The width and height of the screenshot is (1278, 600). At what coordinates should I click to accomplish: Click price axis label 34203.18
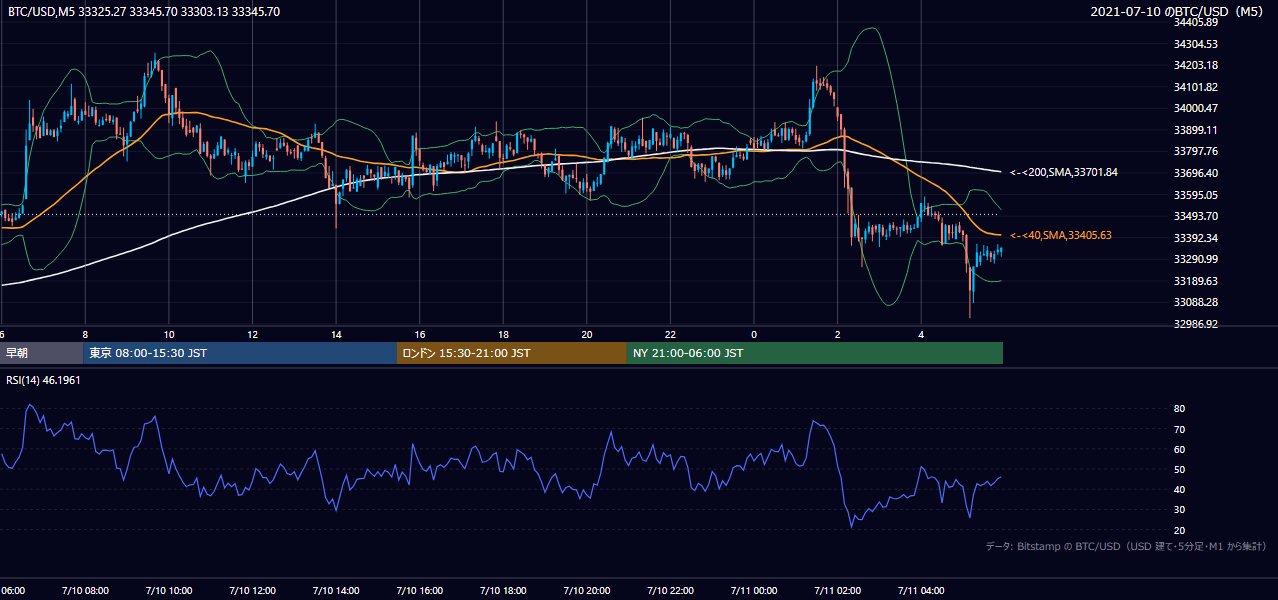point(1196,65)
